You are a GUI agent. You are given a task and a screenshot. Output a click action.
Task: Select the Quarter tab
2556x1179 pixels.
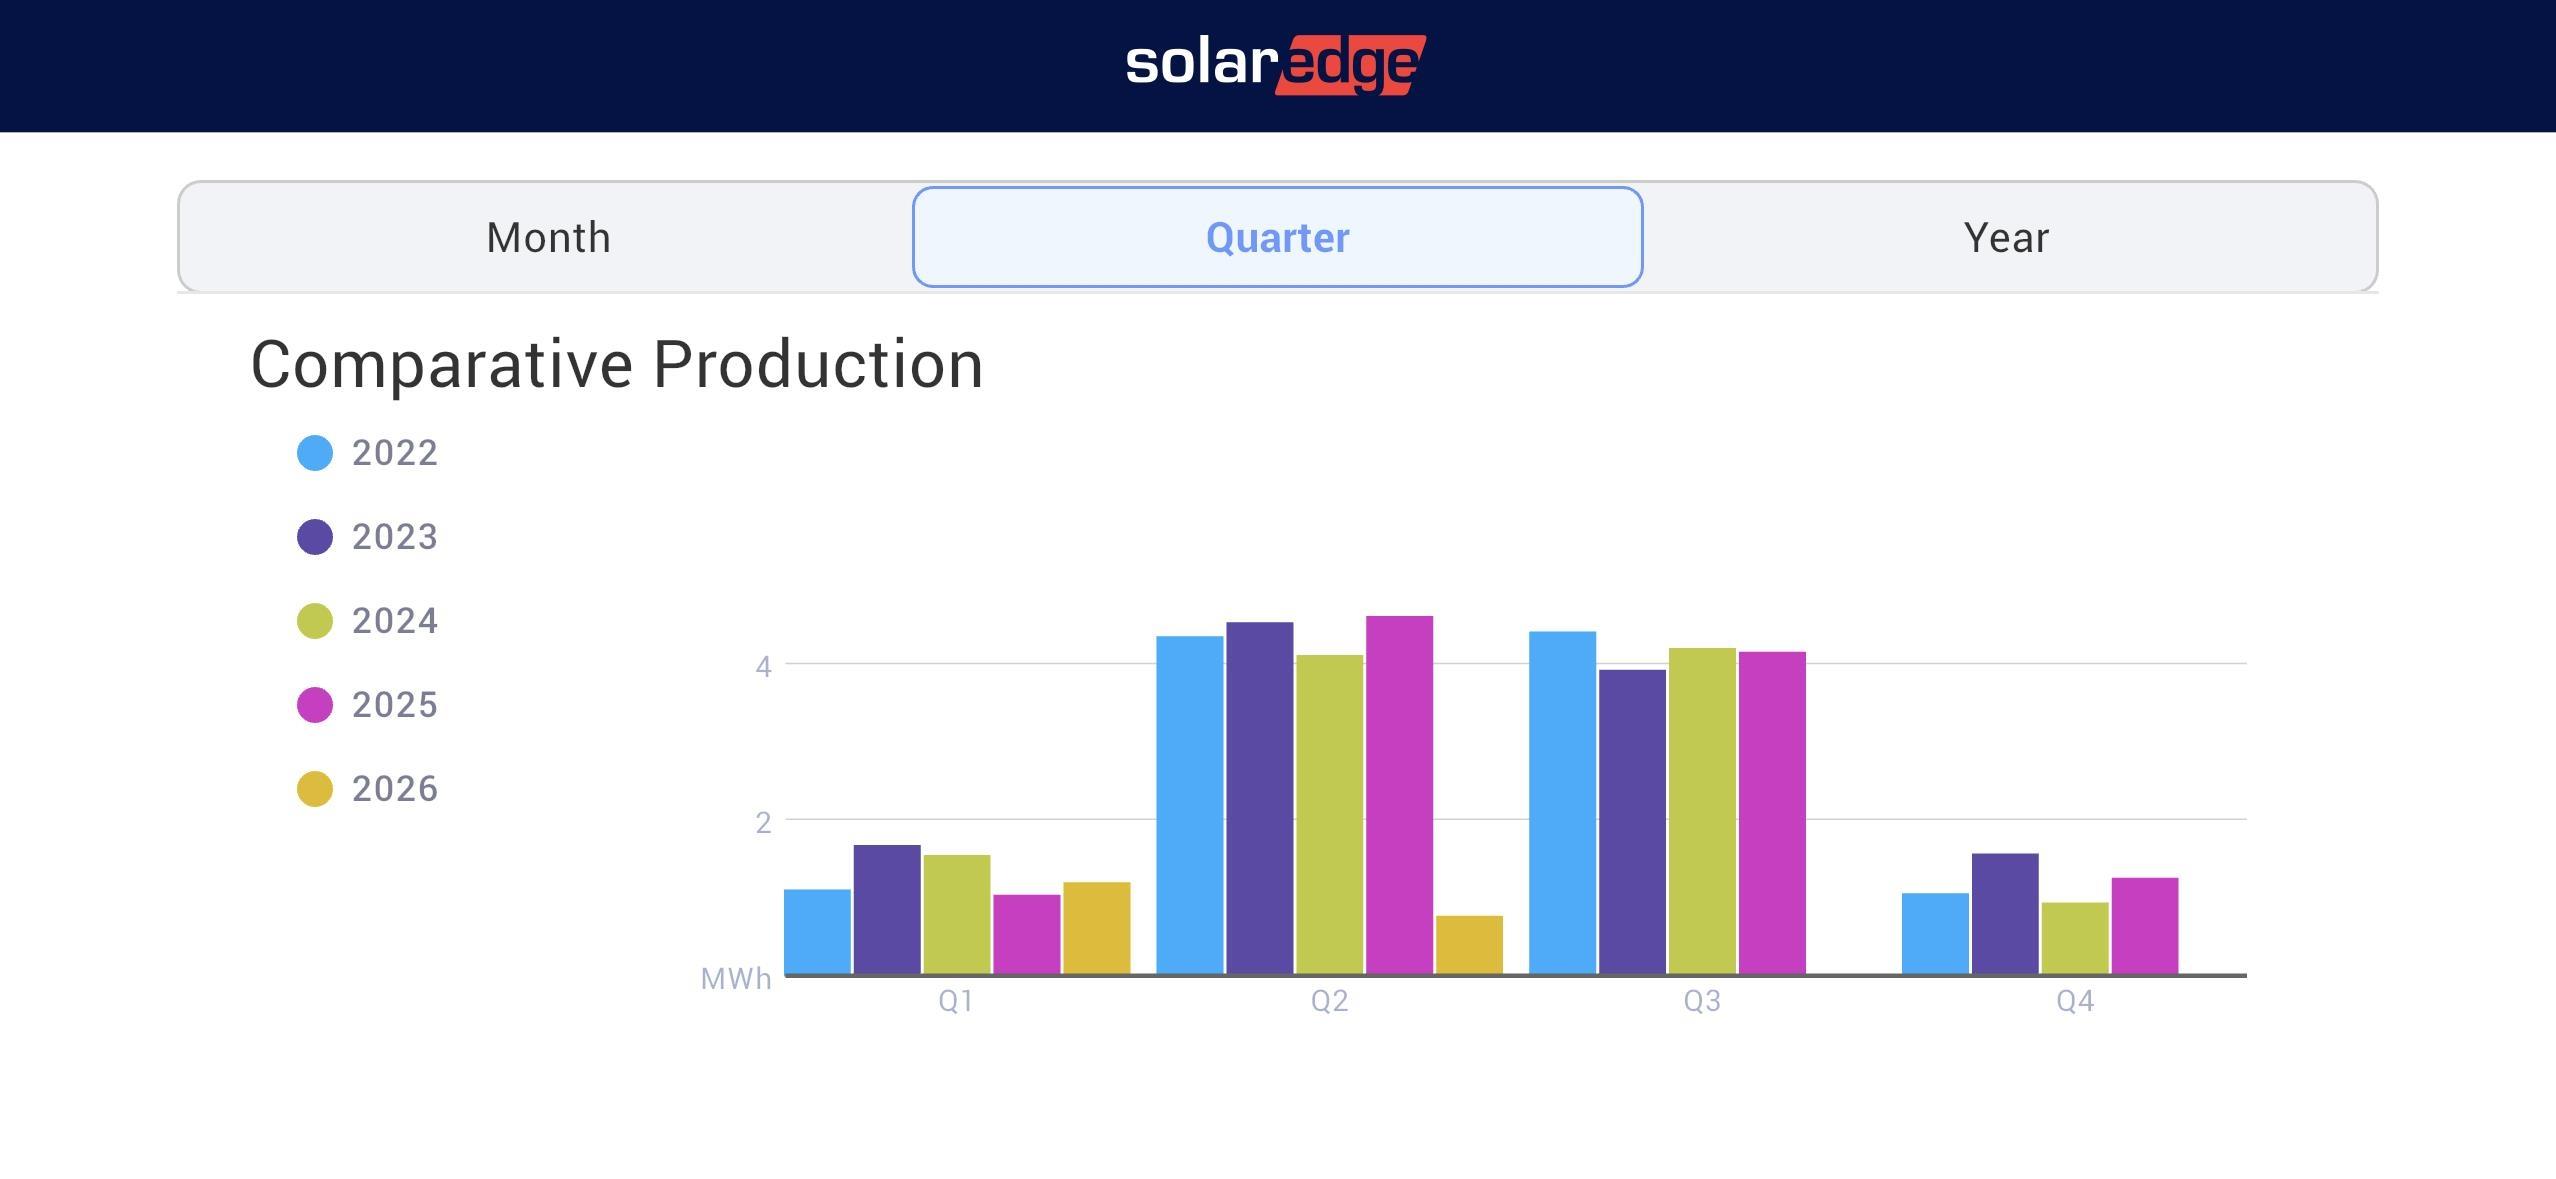(1277, 238)
